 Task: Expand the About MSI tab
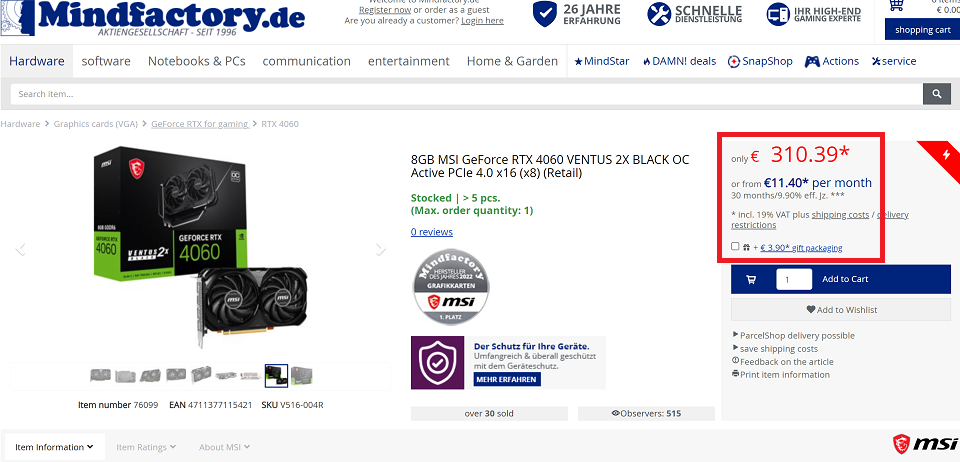coord(225,447)
